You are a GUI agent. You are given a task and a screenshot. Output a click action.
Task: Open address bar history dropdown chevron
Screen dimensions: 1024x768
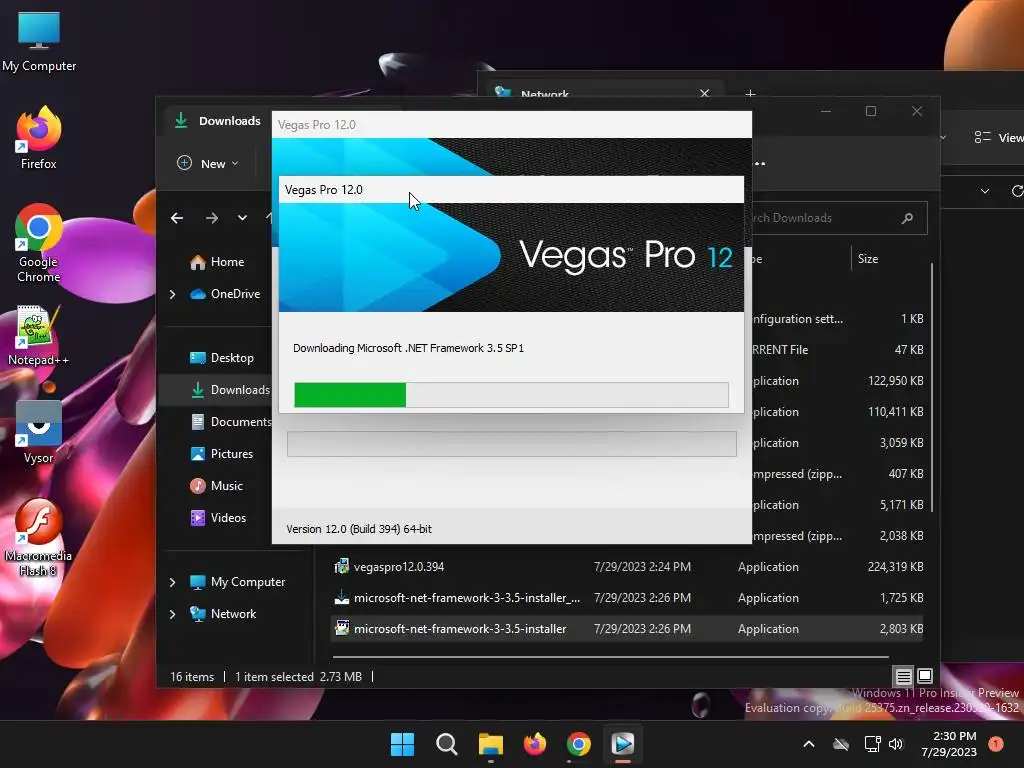click(985, 191)
